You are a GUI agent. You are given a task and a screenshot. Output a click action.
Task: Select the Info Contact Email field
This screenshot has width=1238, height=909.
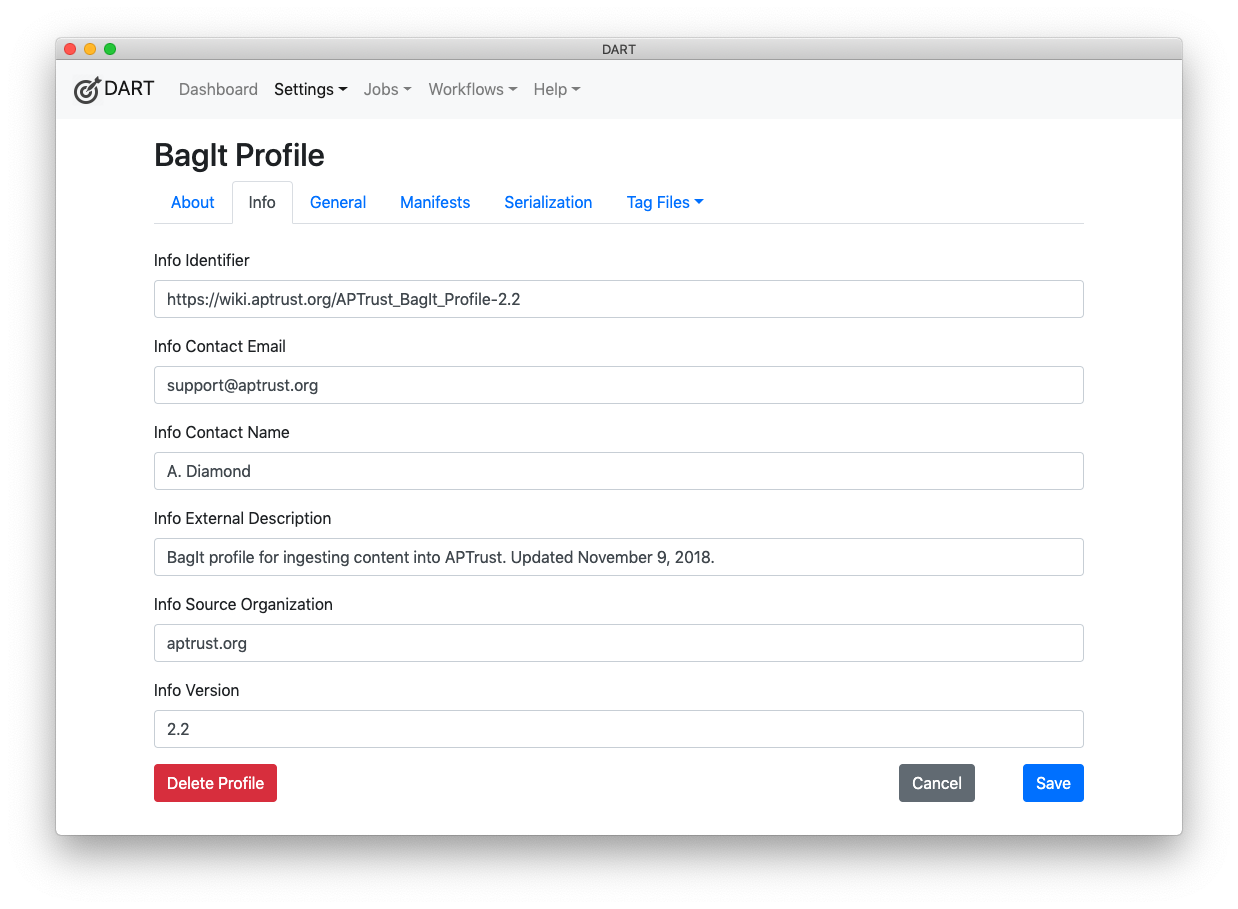618,385
